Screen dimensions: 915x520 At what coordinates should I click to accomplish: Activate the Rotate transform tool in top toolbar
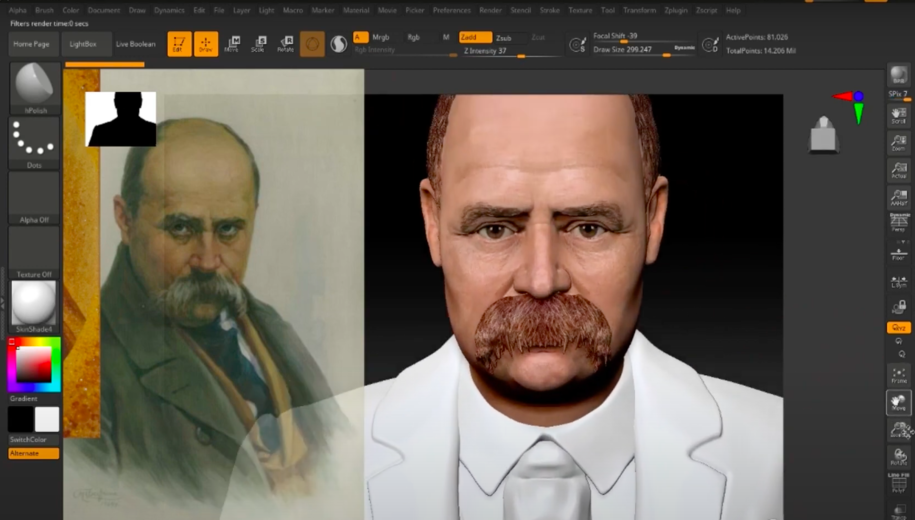(x=285, y=44)
